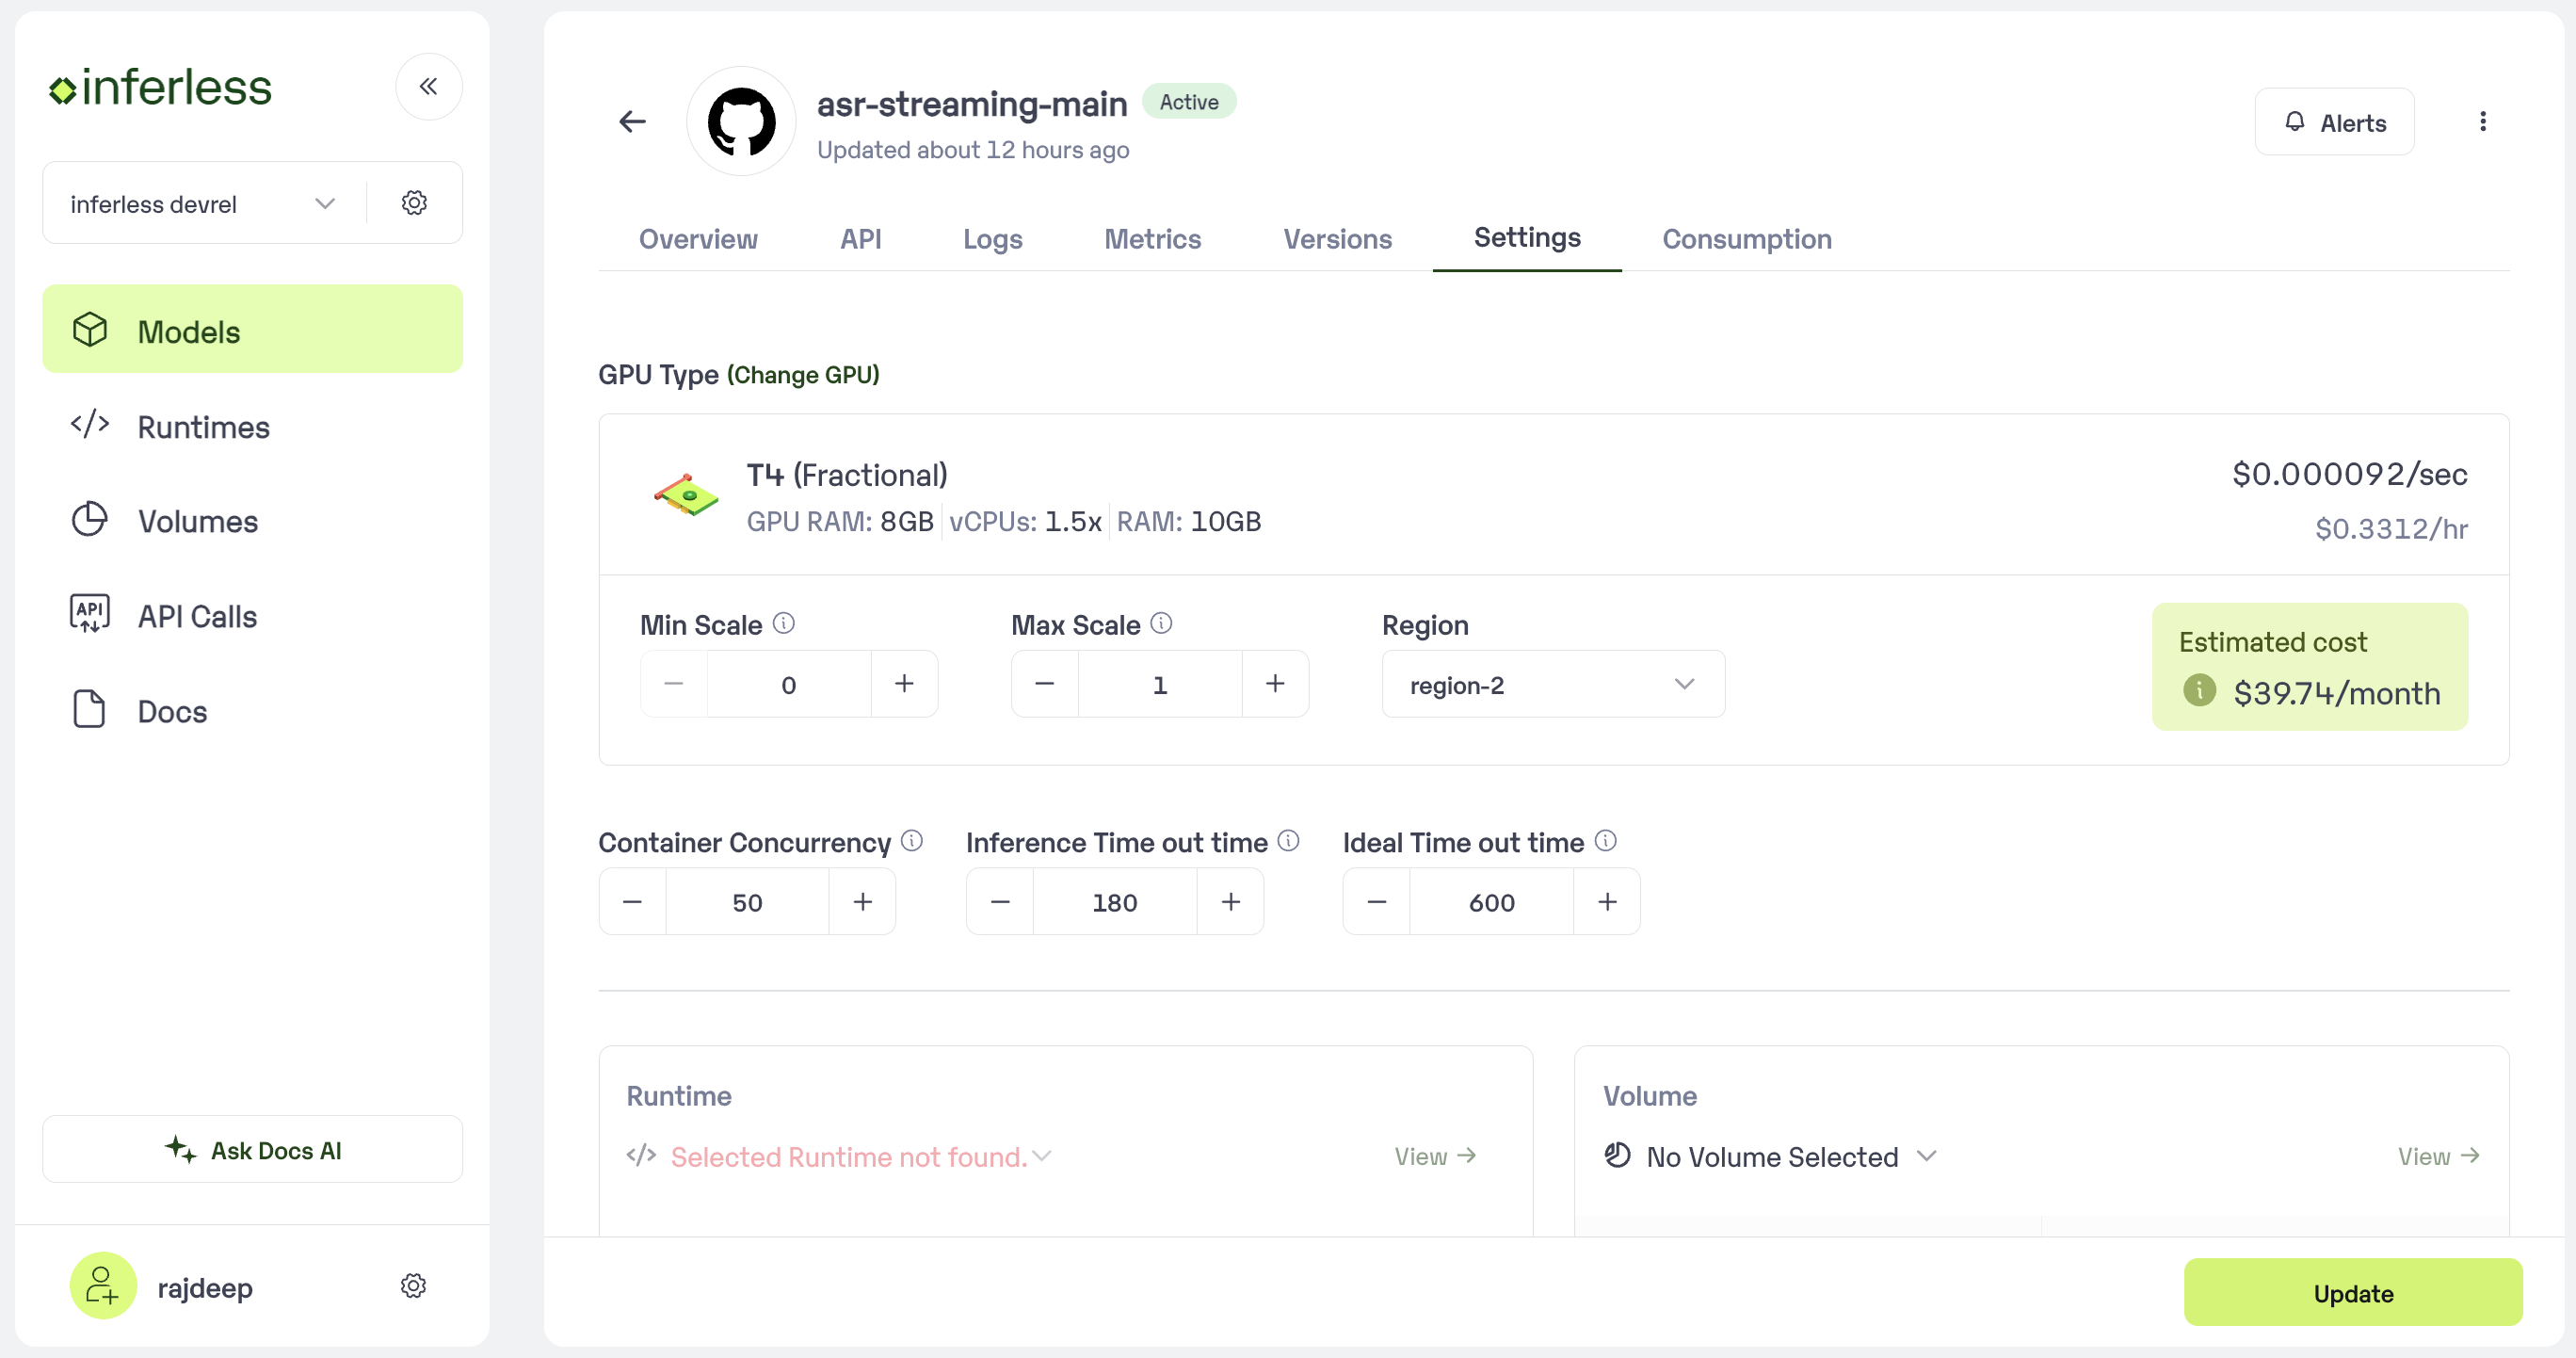Click the Ideal Time out value field

1491,902
